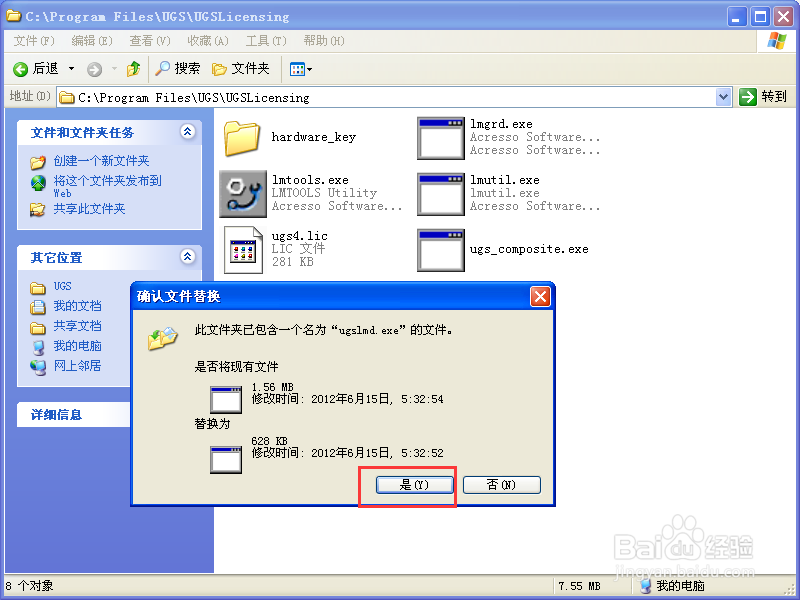Open the Edit (编辑) menu
The image size is (800, 600).
coord(92,41)
